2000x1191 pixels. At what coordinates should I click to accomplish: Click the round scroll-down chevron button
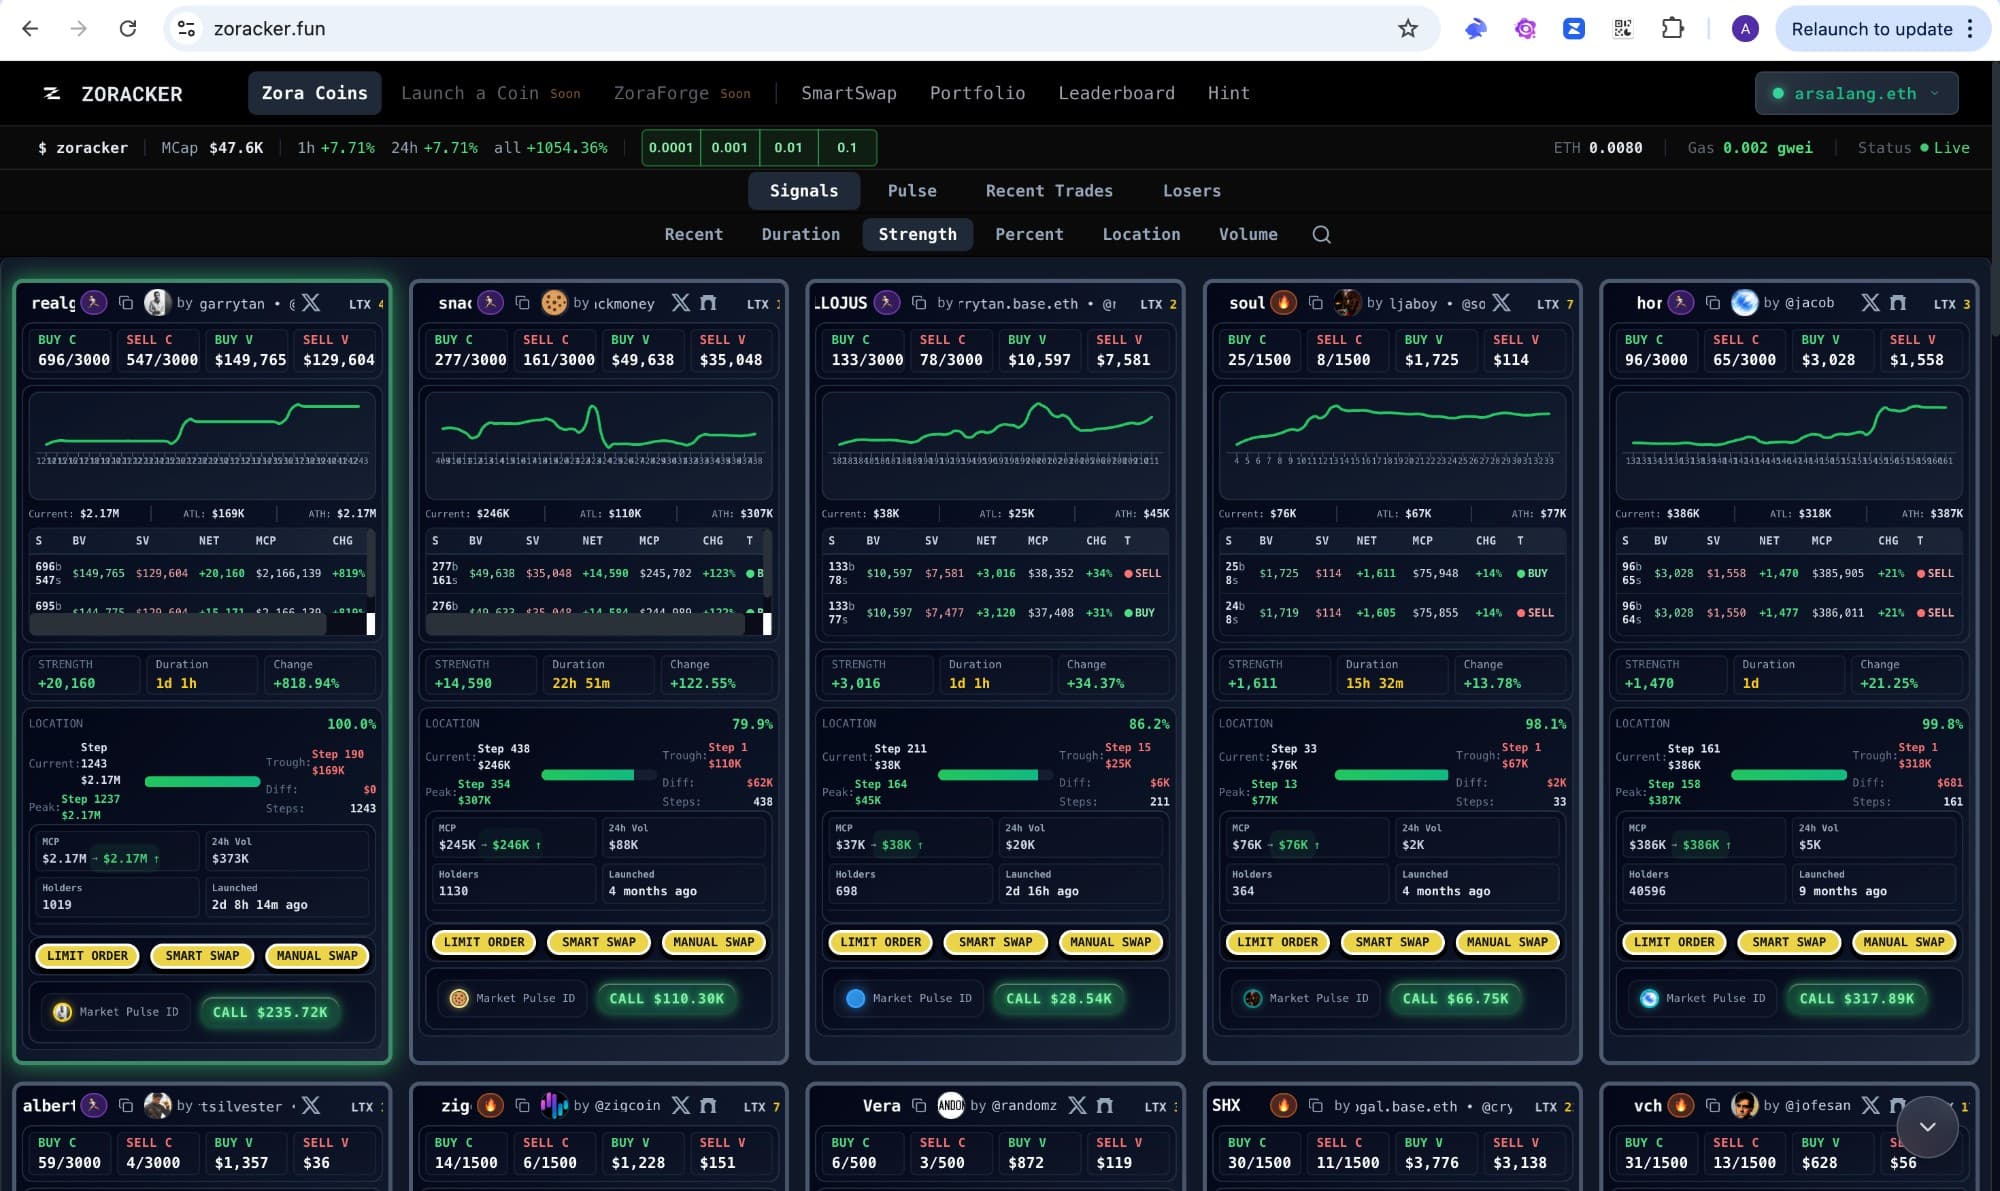tap(1927, 1127)
